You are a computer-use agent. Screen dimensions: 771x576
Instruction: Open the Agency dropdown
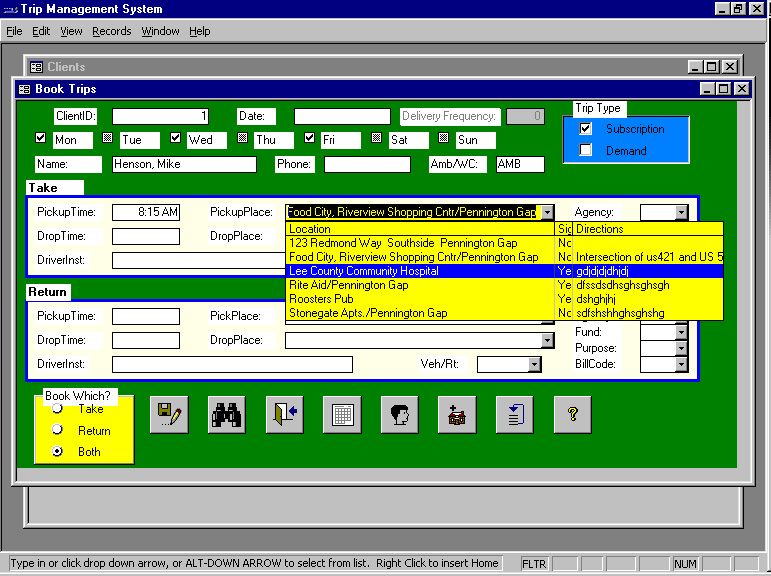pos(681,212)
